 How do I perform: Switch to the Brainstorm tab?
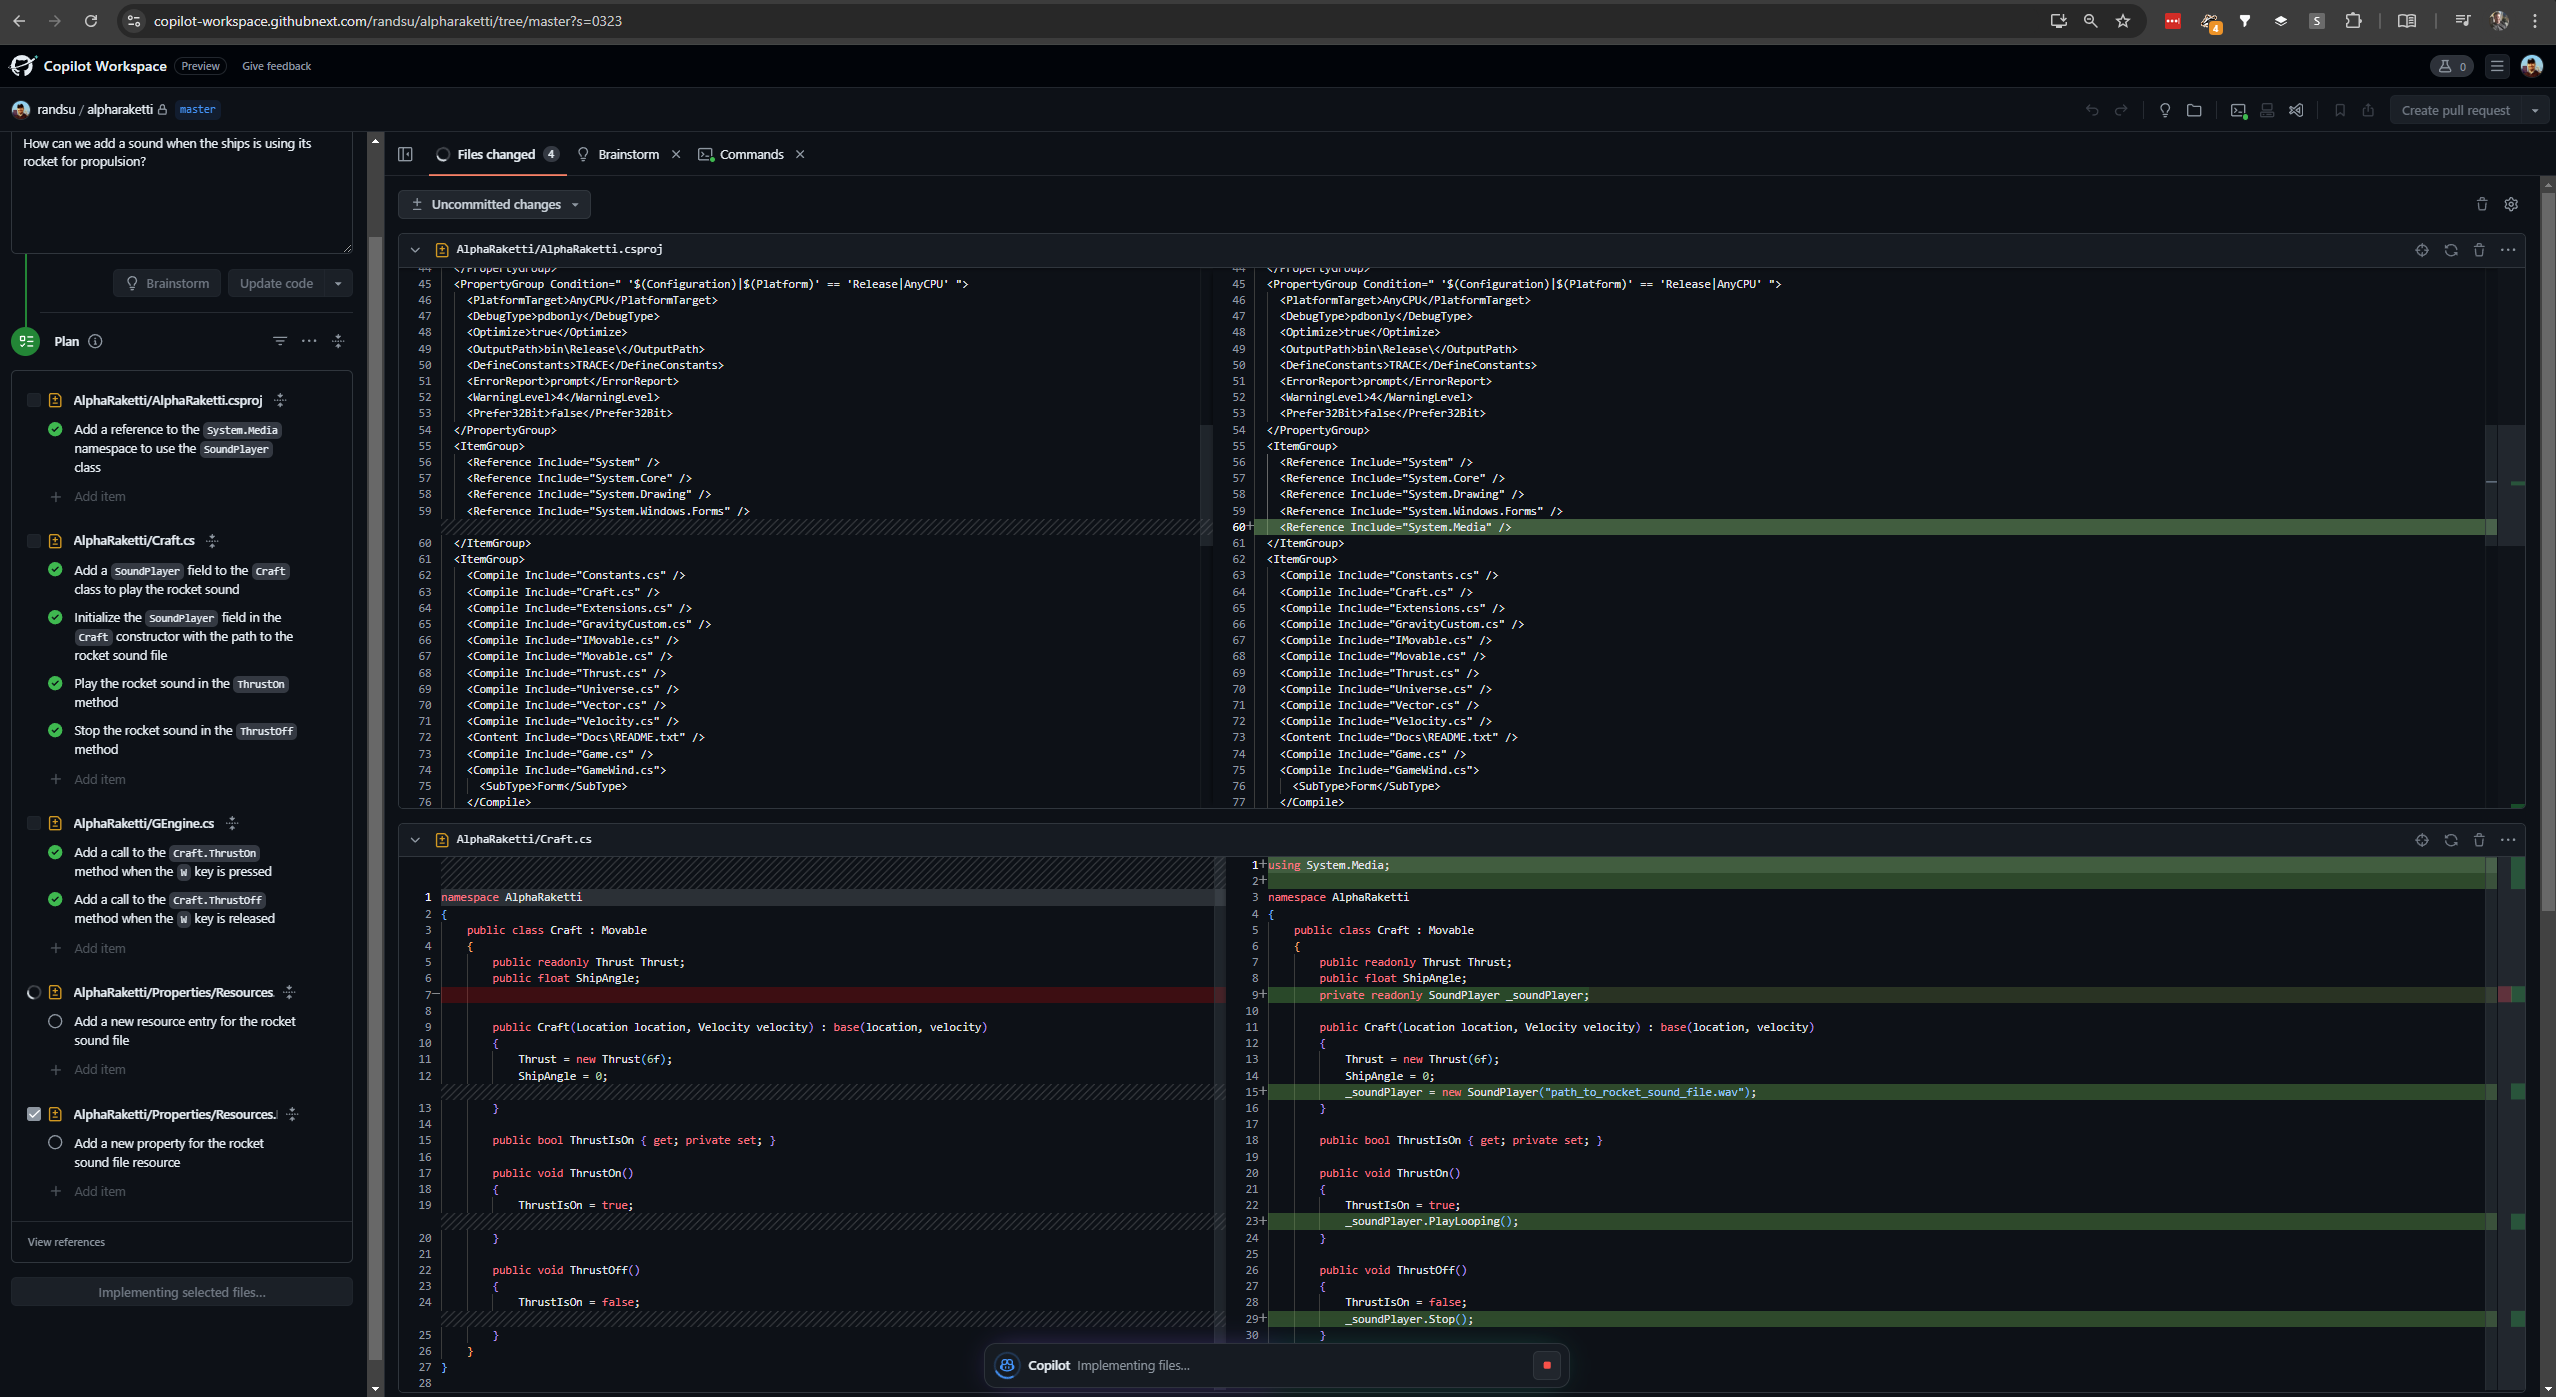627,154
